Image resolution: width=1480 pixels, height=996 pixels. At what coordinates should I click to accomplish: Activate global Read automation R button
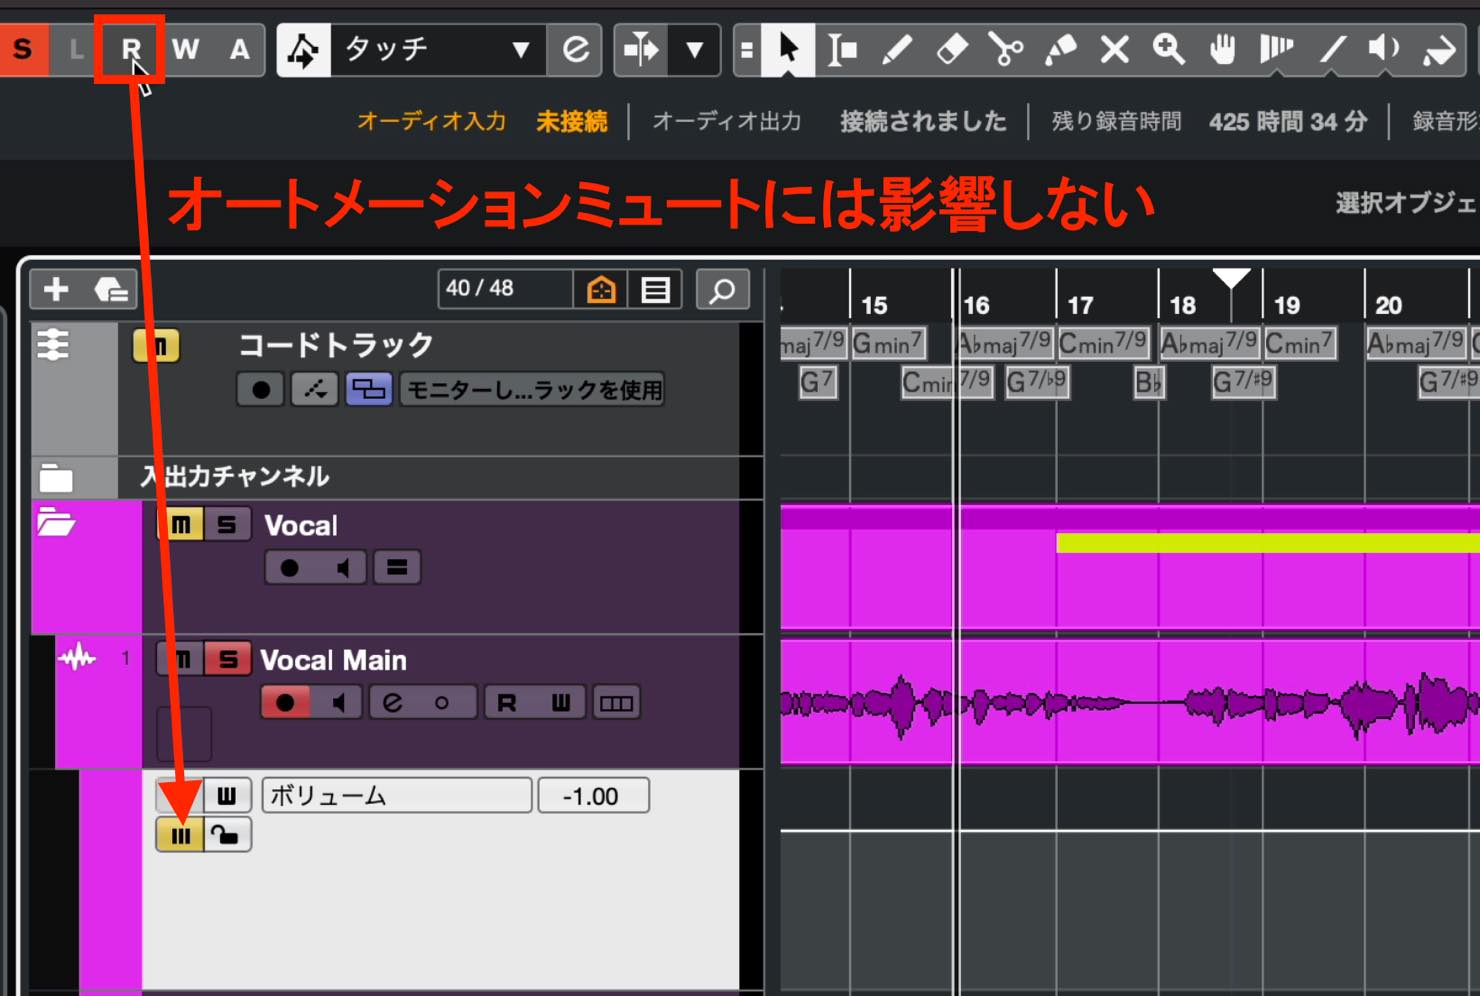(x=130, y=49)
